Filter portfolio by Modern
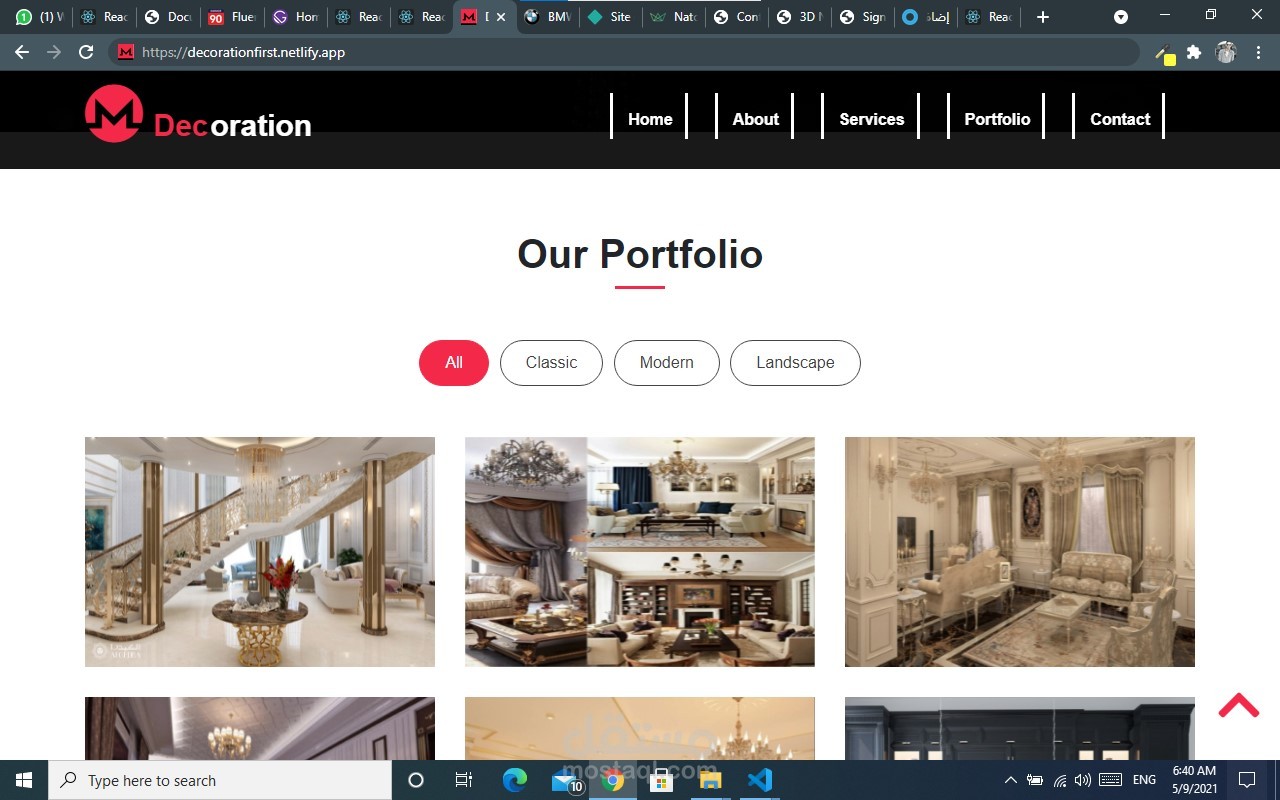The width and height of the screenshot is (1280, 800). (667, 362)
